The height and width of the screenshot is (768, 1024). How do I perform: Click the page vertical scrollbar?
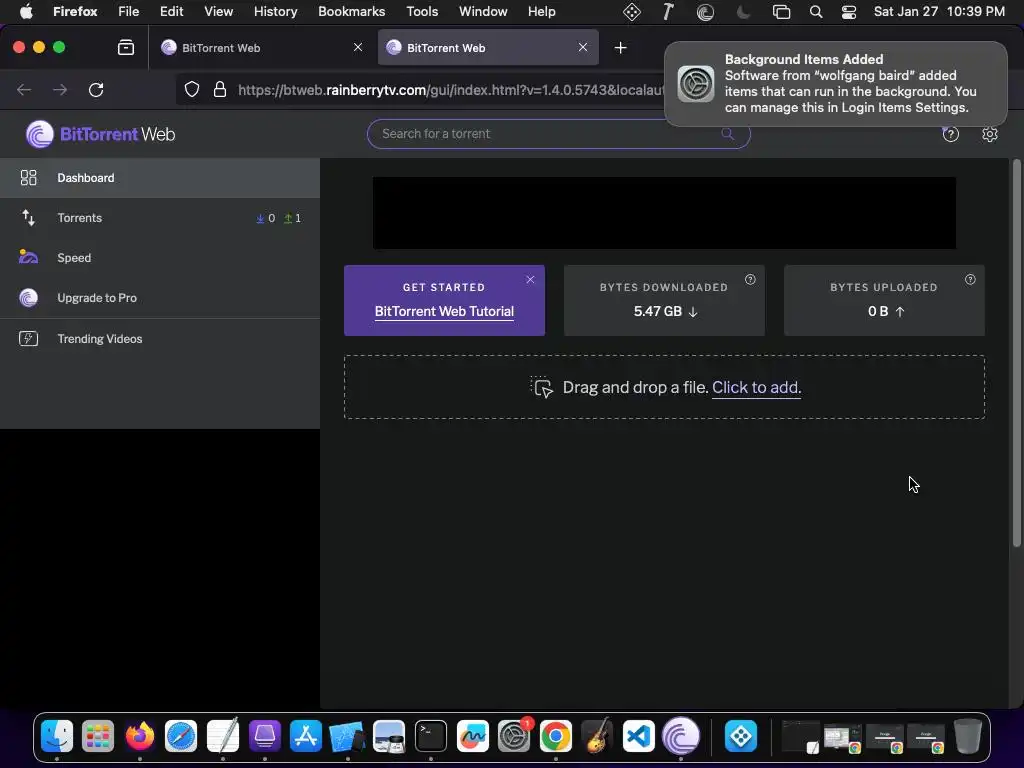point(1016,353)
